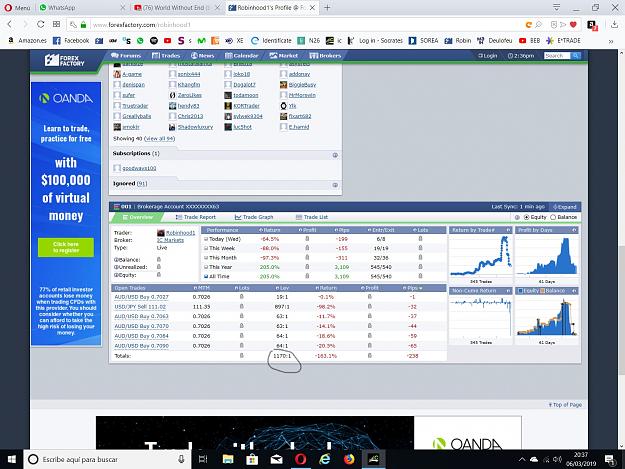The image size is (625, 469).
Task: Open the USD/JPY Sell 111.02 trade
Action: (140, 307)
